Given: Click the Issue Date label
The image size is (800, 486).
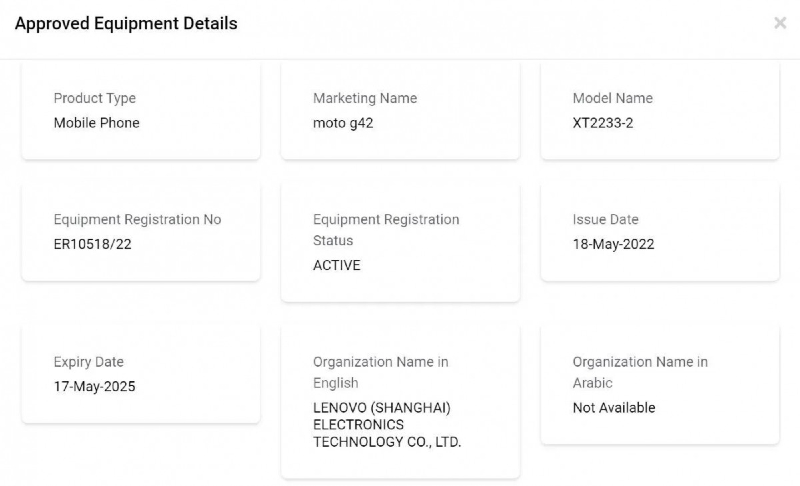Looking at the screenshot, I should pos(606,219).
